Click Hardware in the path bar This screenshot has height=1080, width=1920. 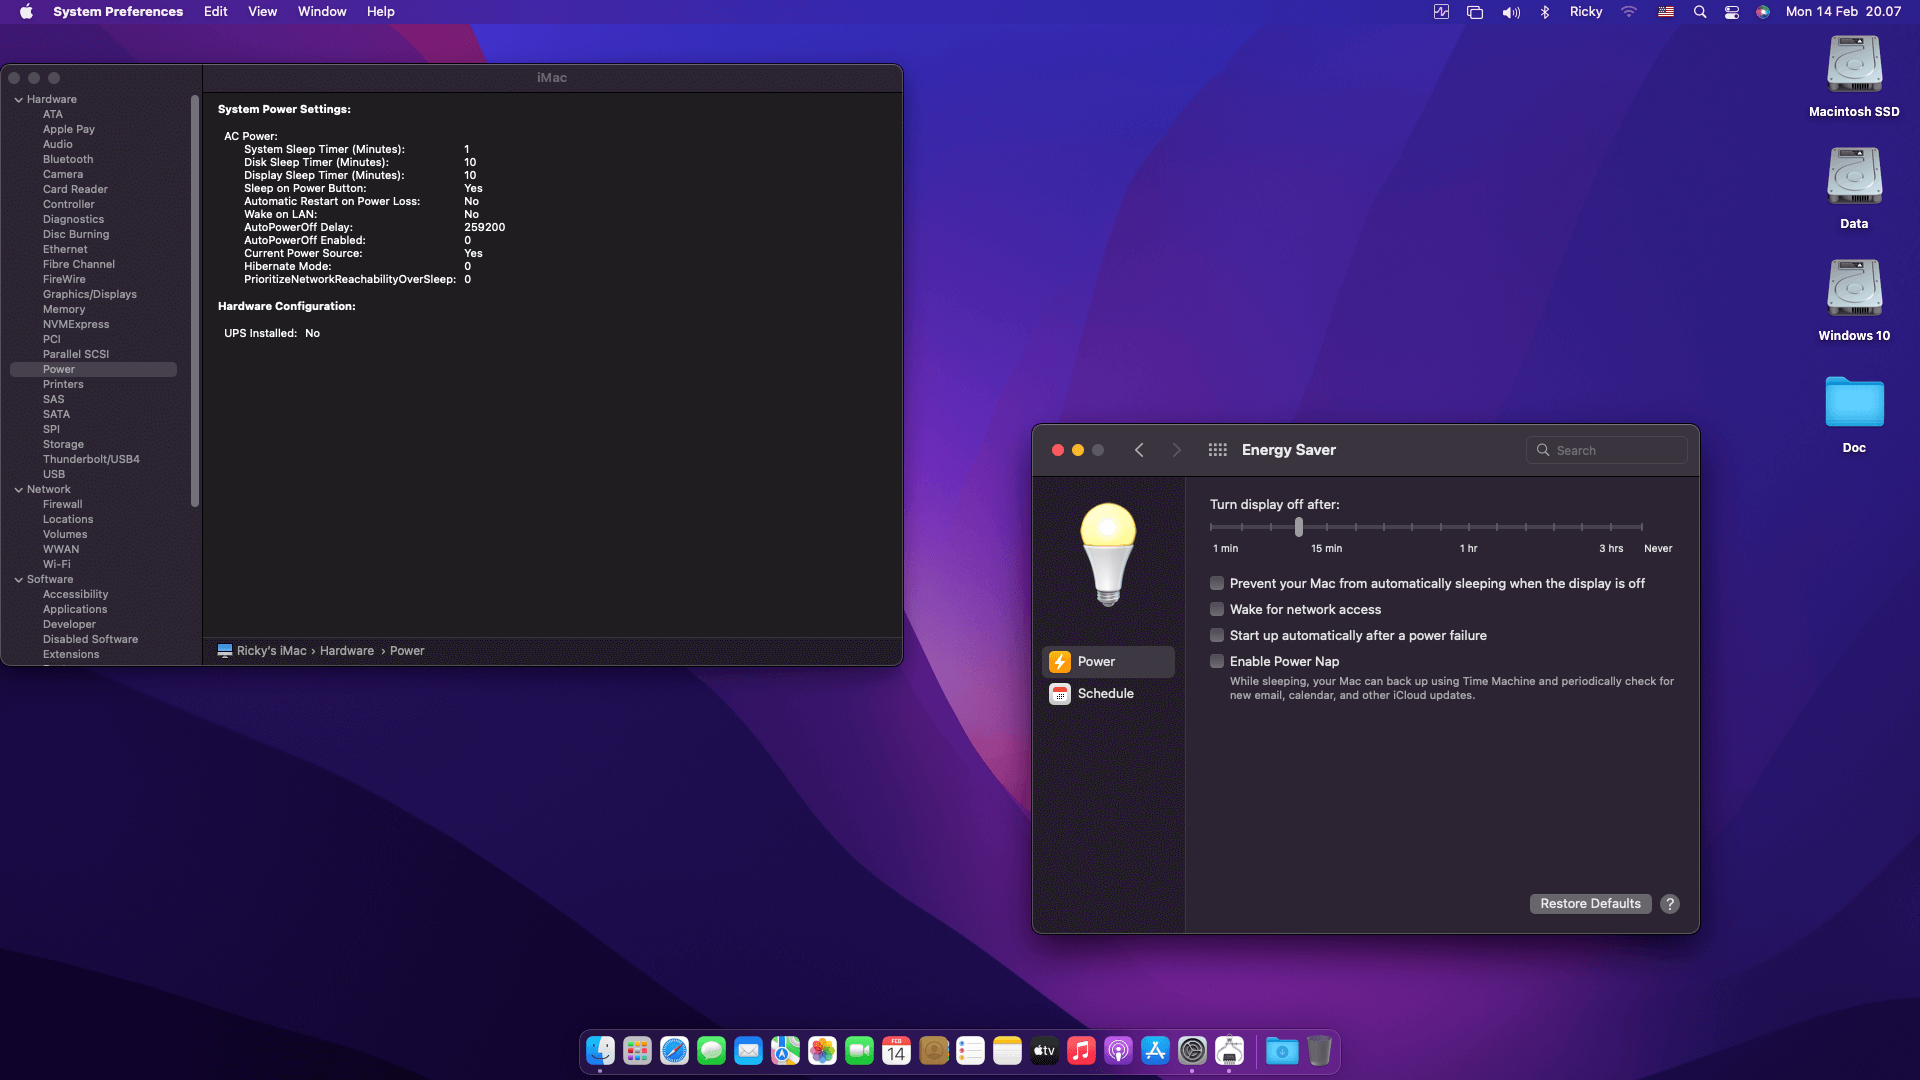pyautogui.click(x=347, y=651)
